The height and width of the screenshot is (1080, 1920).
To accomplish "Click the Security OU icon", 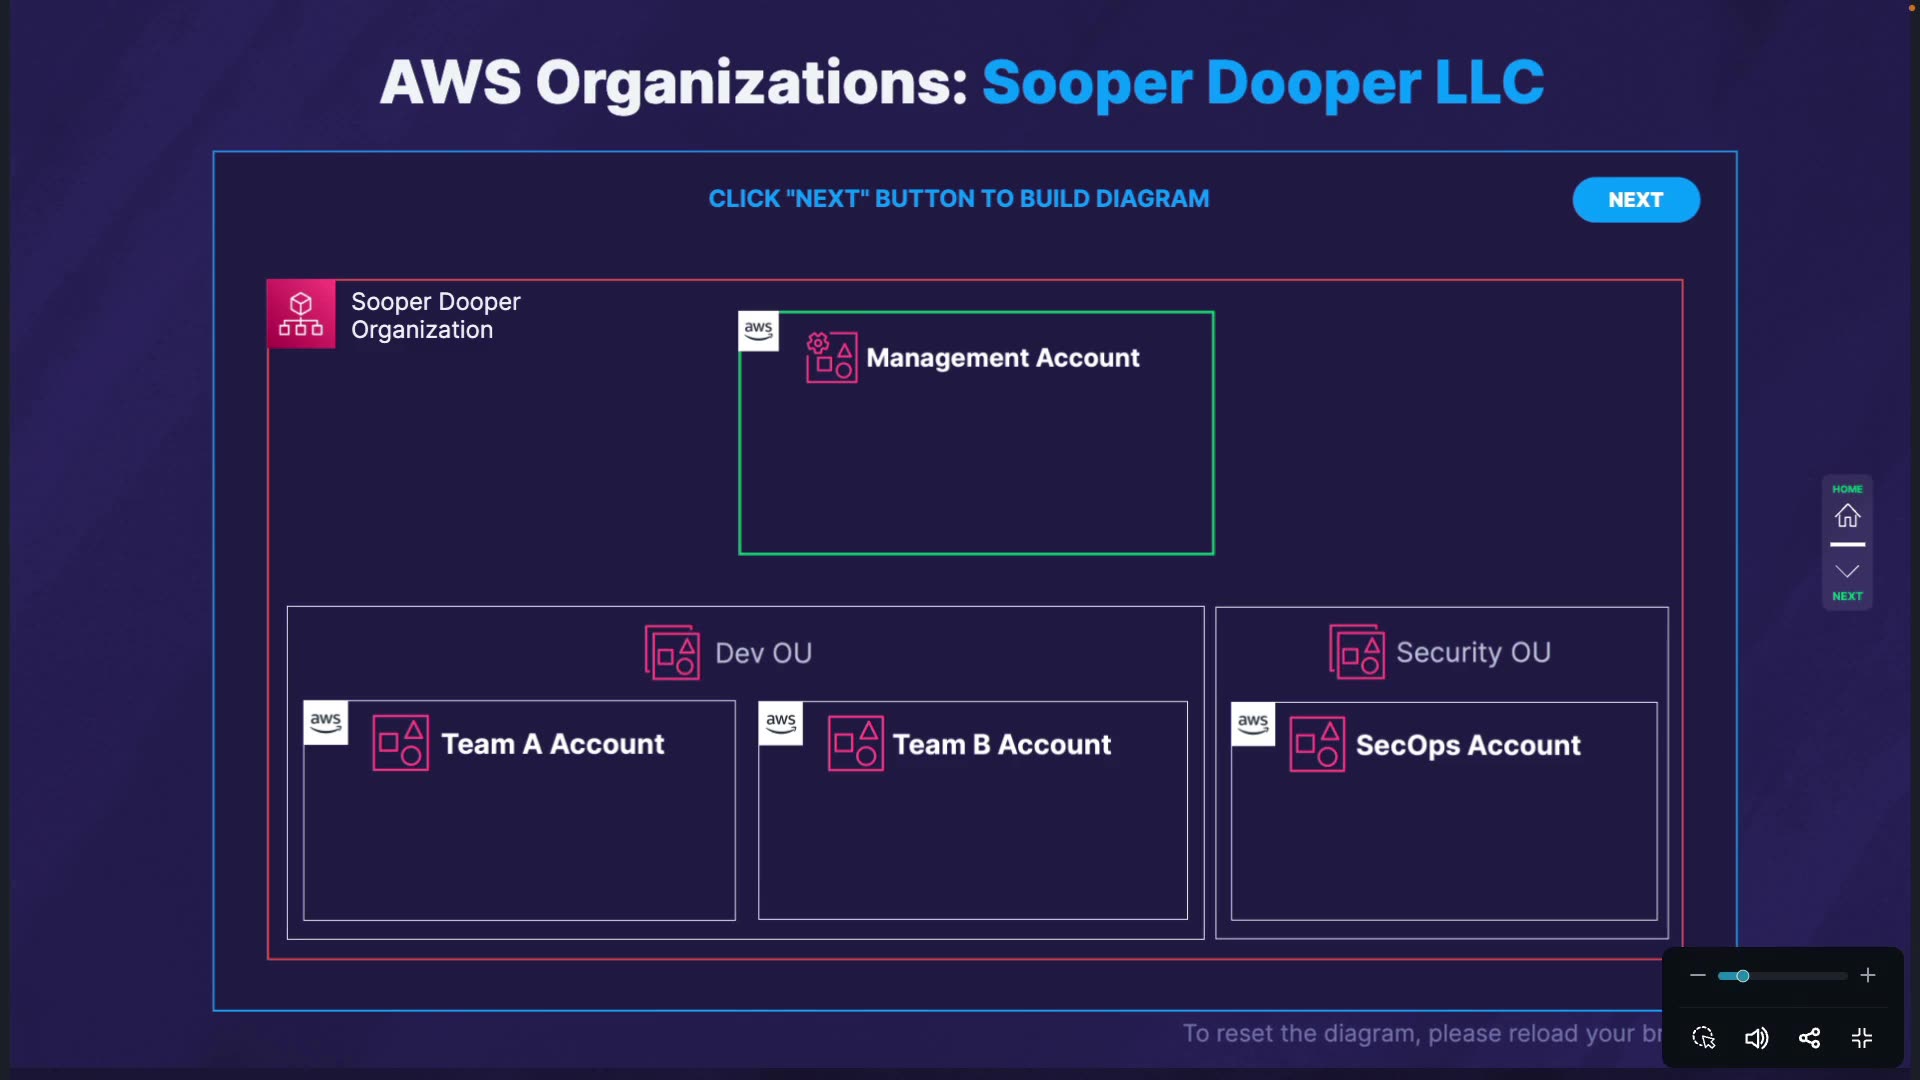I will pos(1357,652).
